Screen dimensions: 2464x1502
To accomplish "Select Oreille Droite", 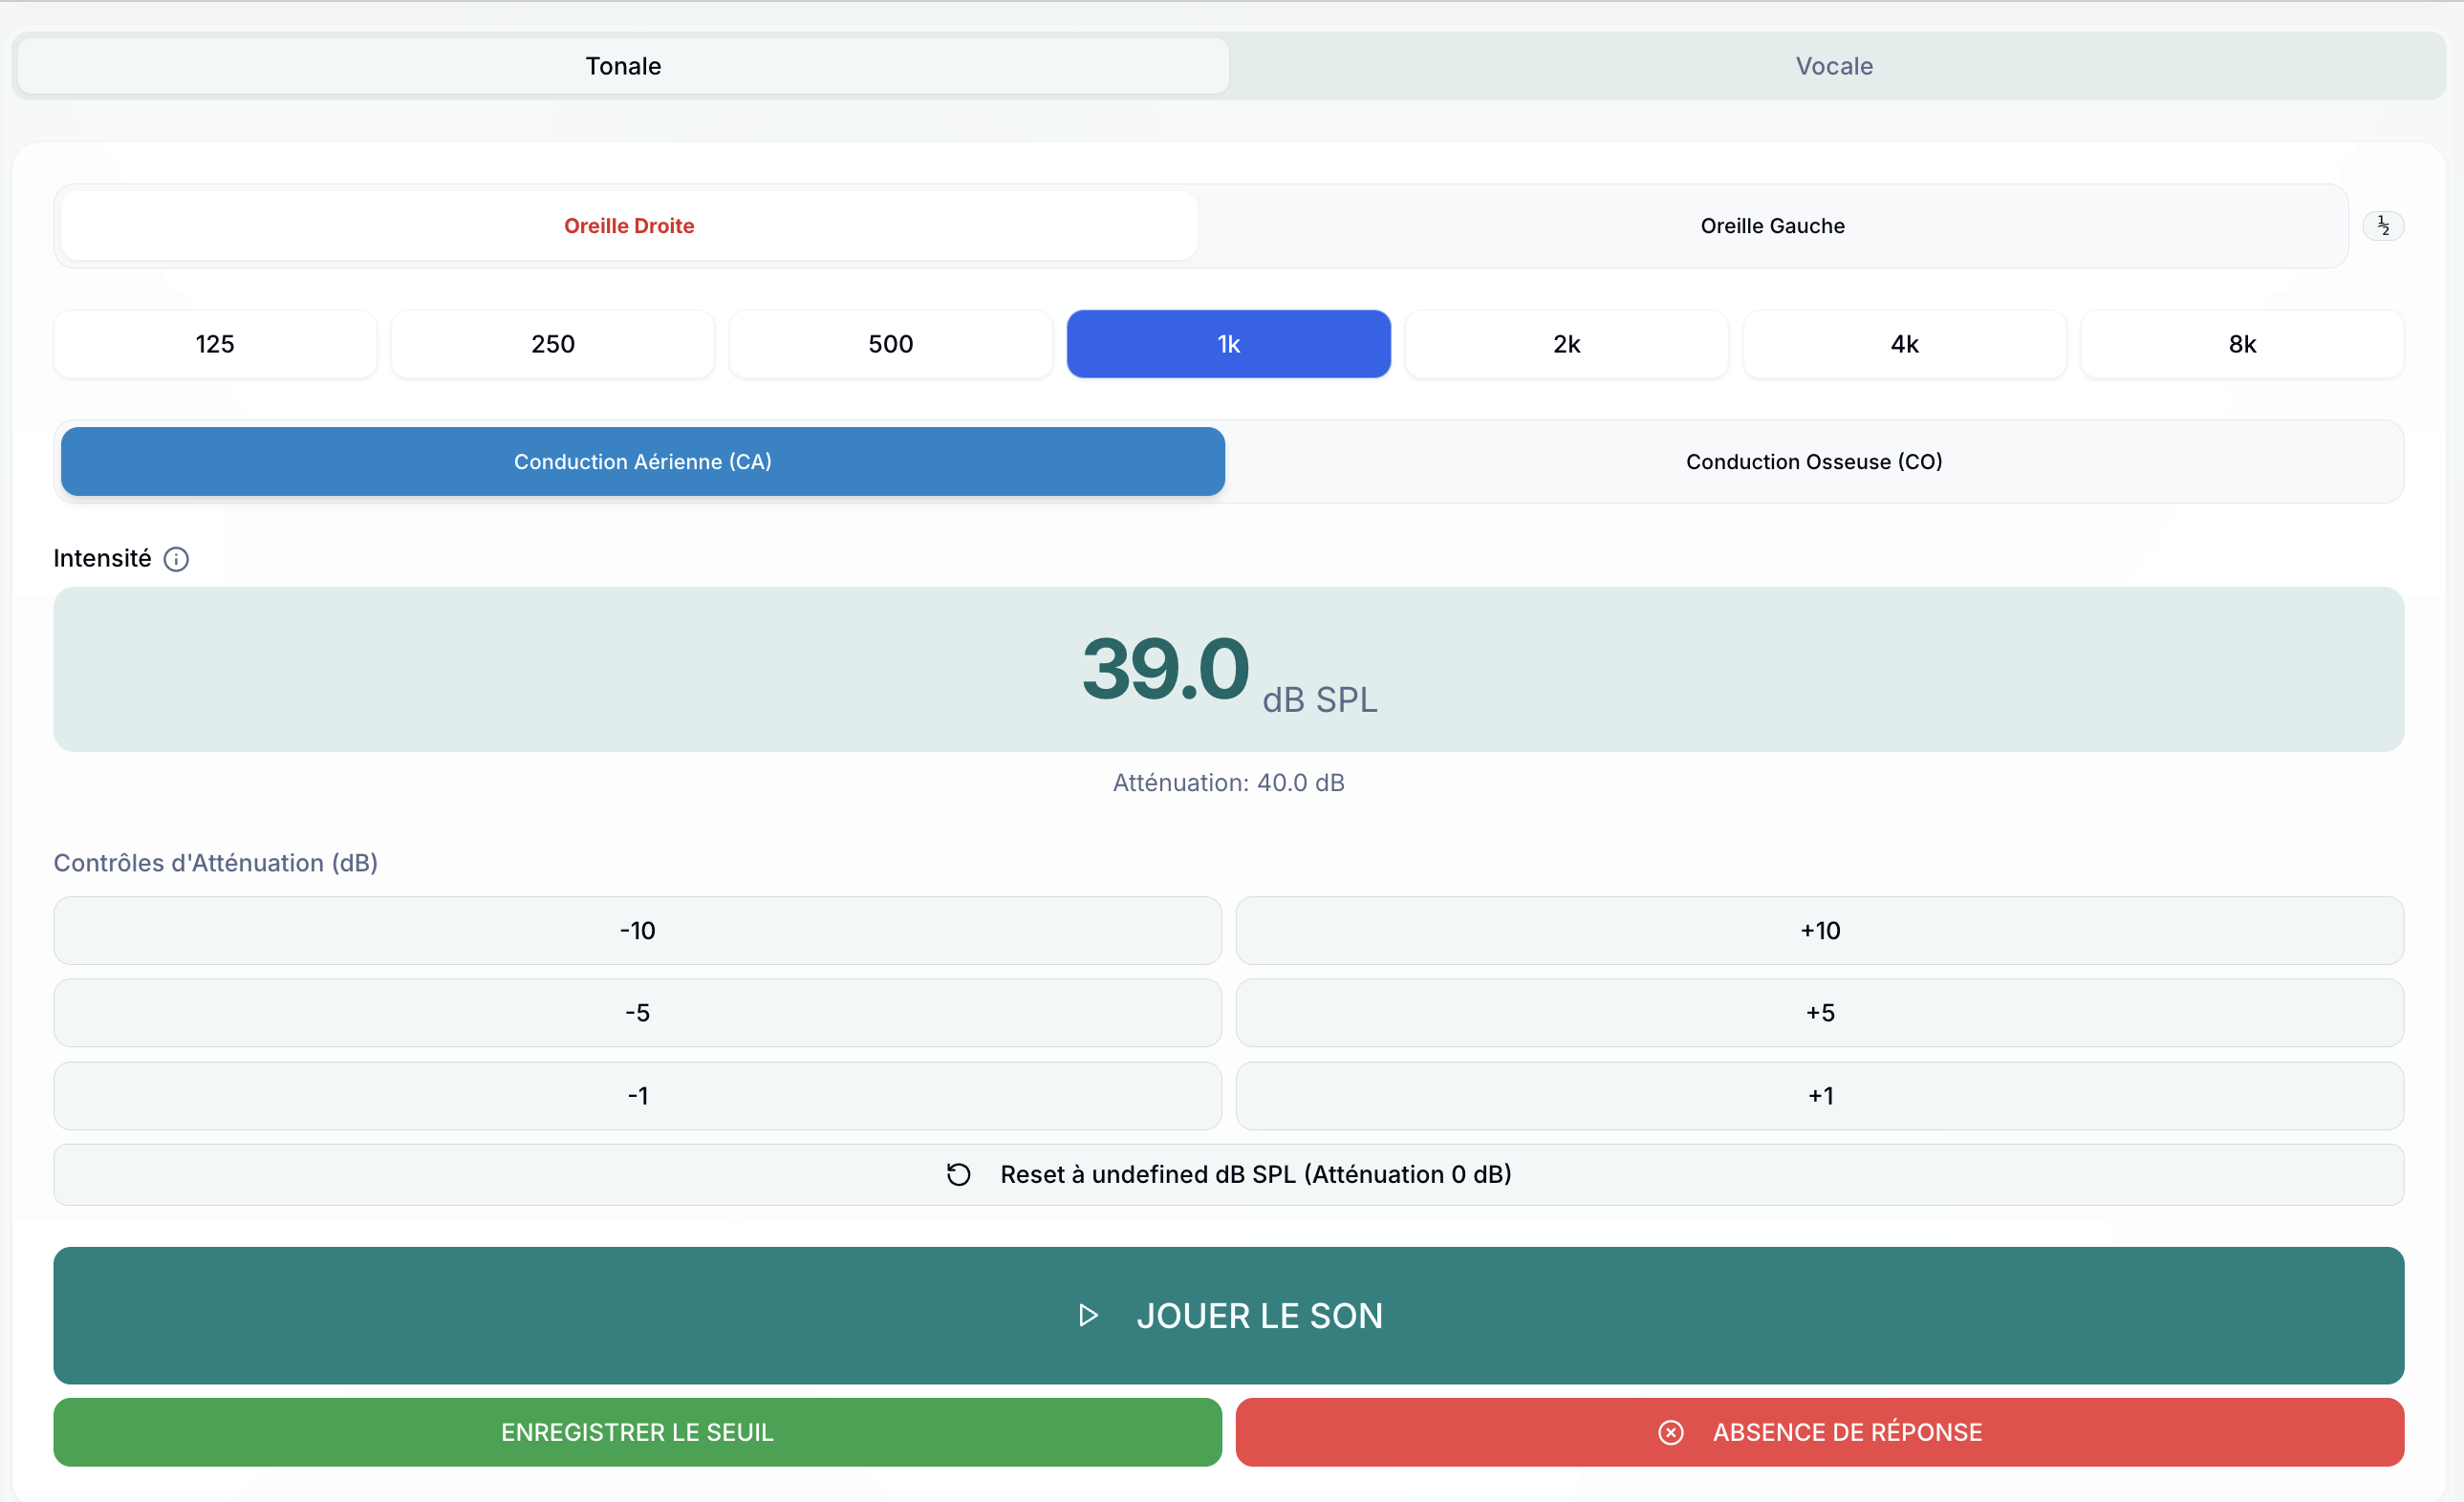I will click(x=629, y=226).
